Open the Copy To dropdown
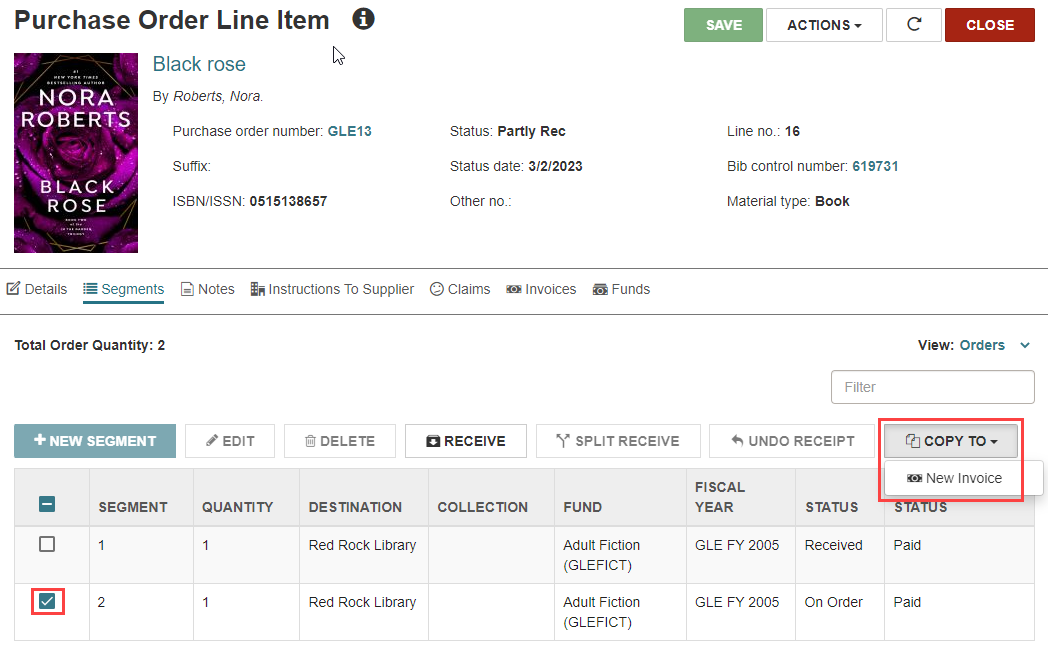 [951, 441]
